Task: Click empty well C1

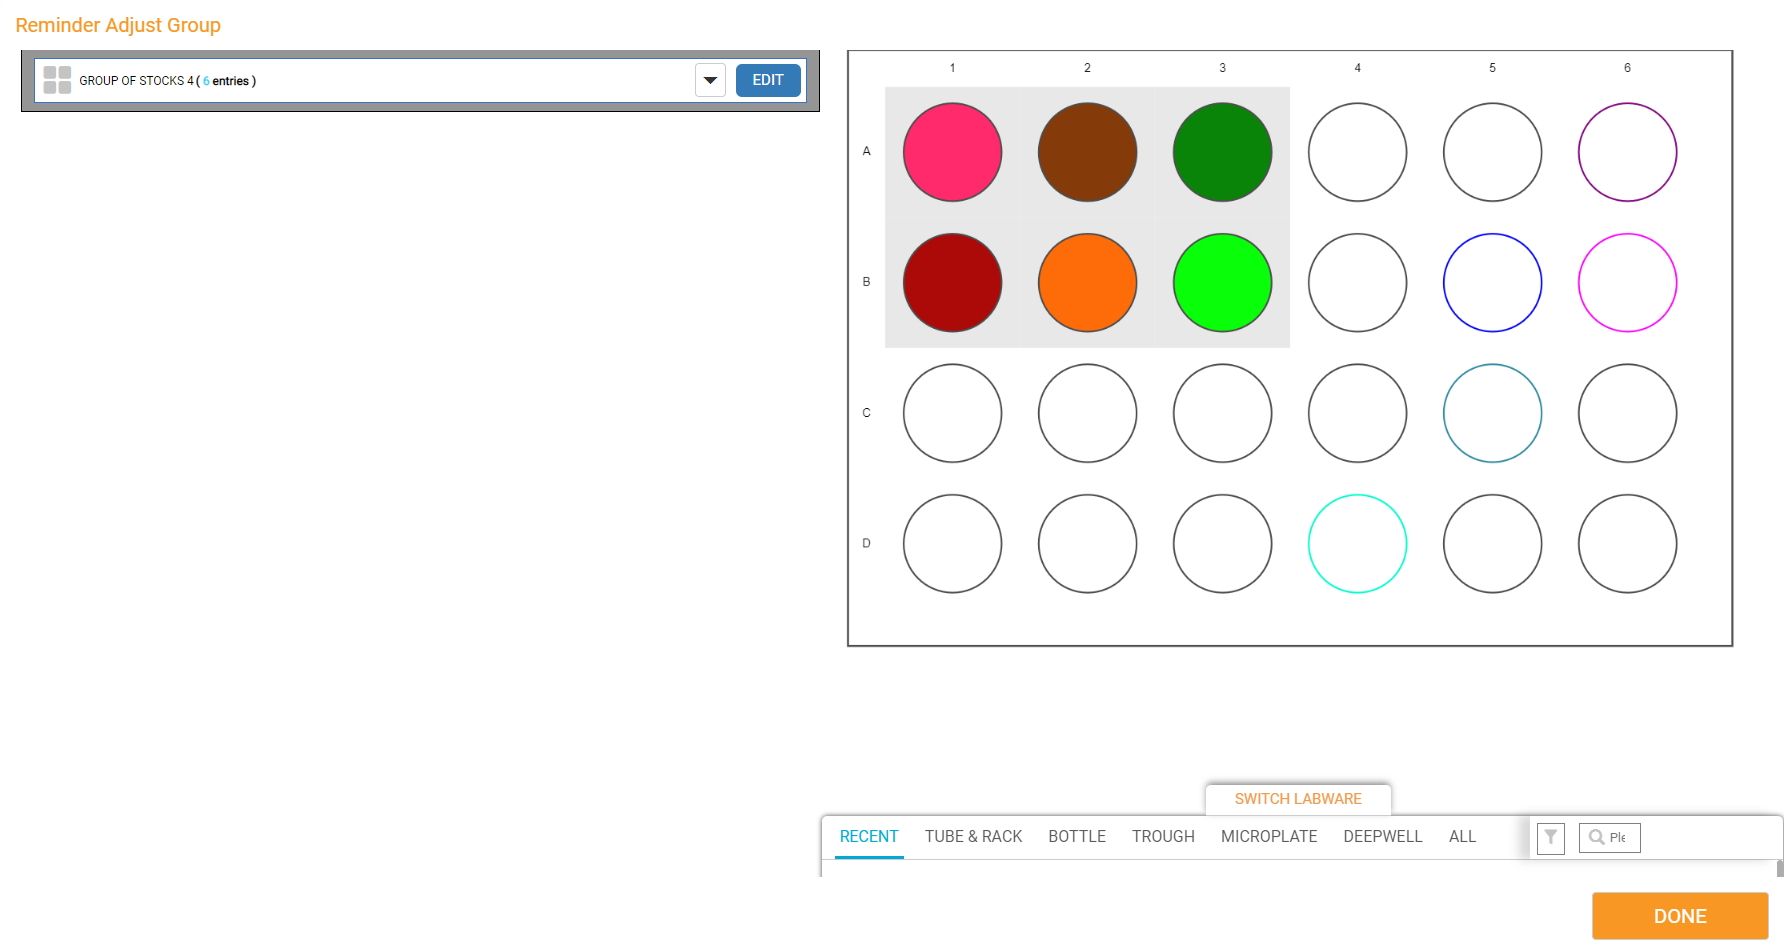Action: point(952,413)
